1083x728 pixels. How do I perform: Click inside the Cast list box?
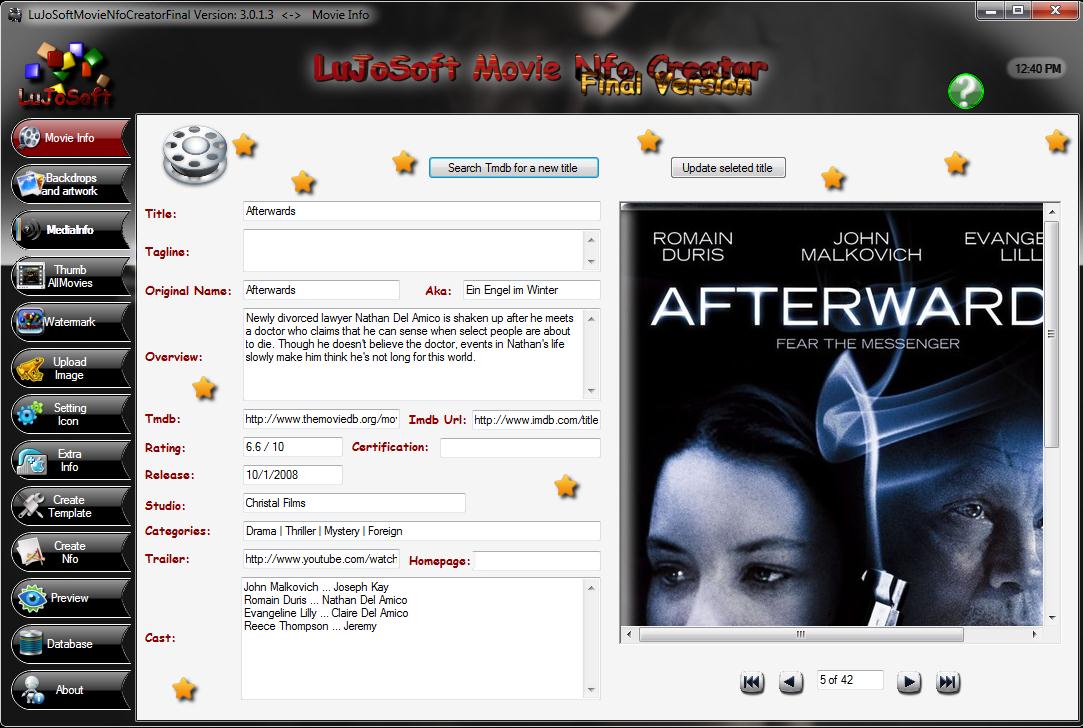click(413, 638)
